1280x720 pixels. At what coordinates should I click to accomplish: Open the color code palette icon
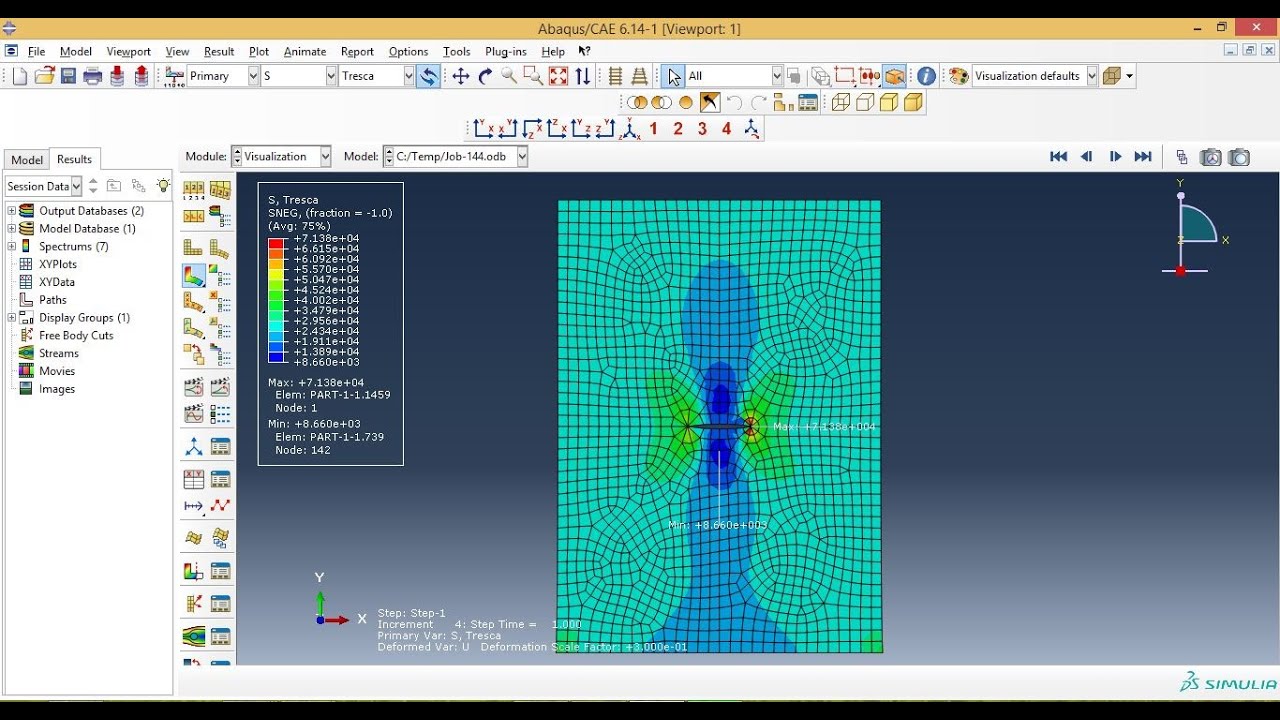click(x=958, y=76)
